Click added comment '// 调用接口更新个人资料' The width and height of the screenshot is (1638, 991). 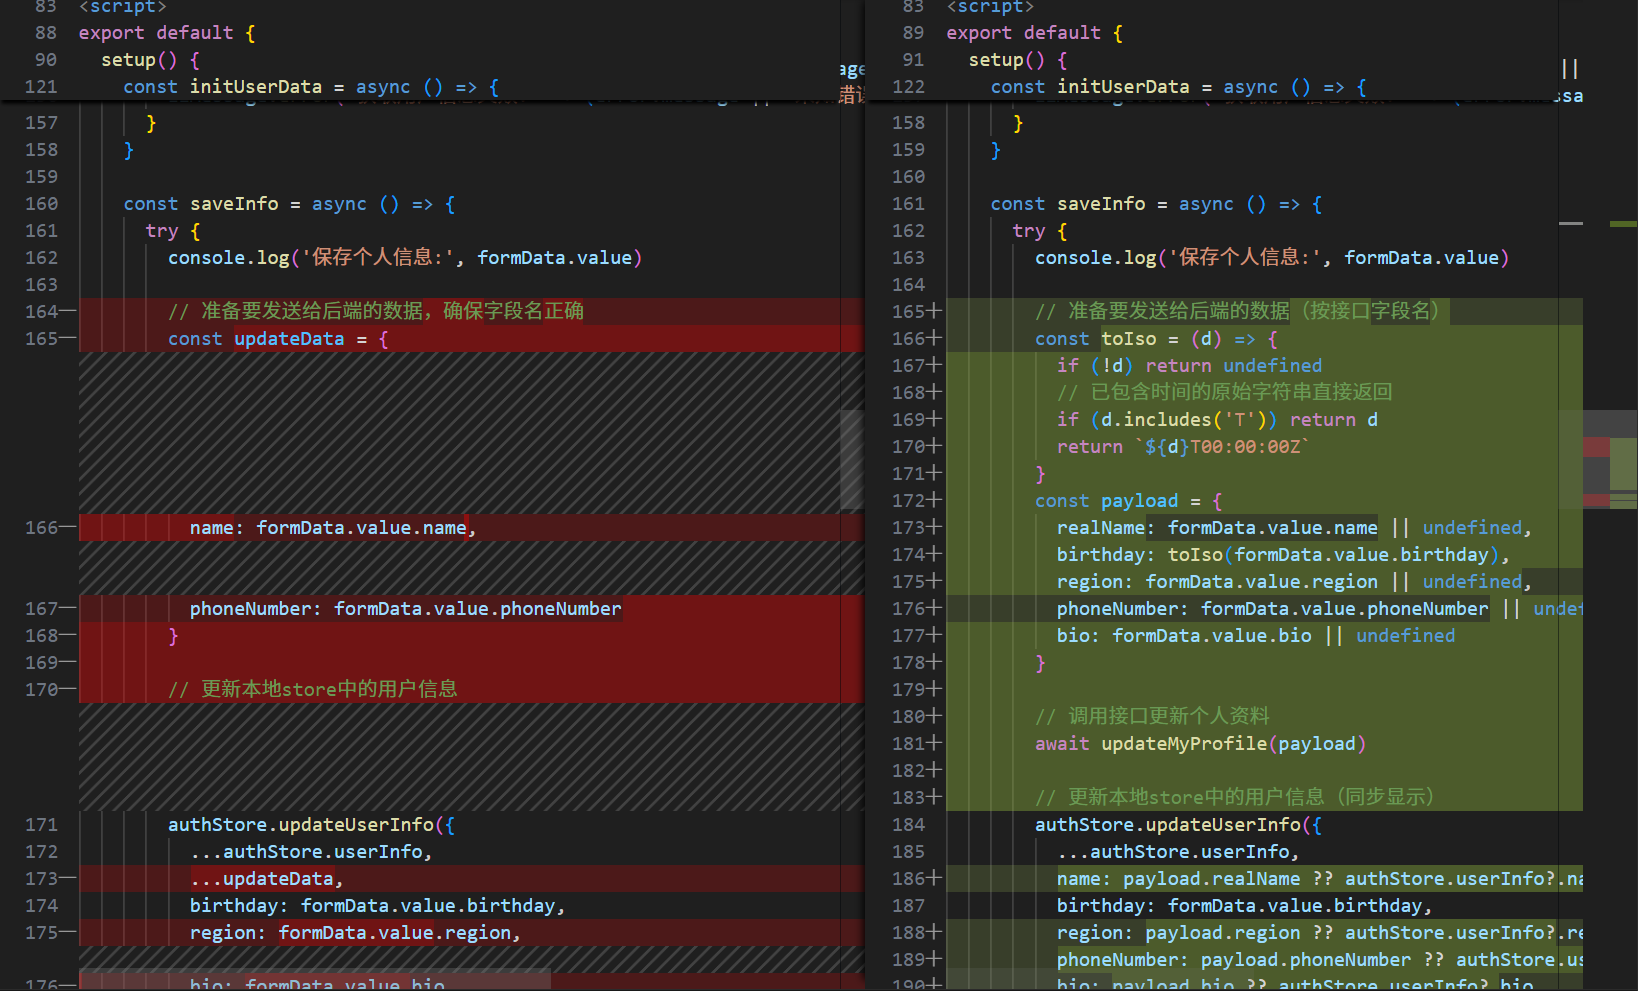1152,717
